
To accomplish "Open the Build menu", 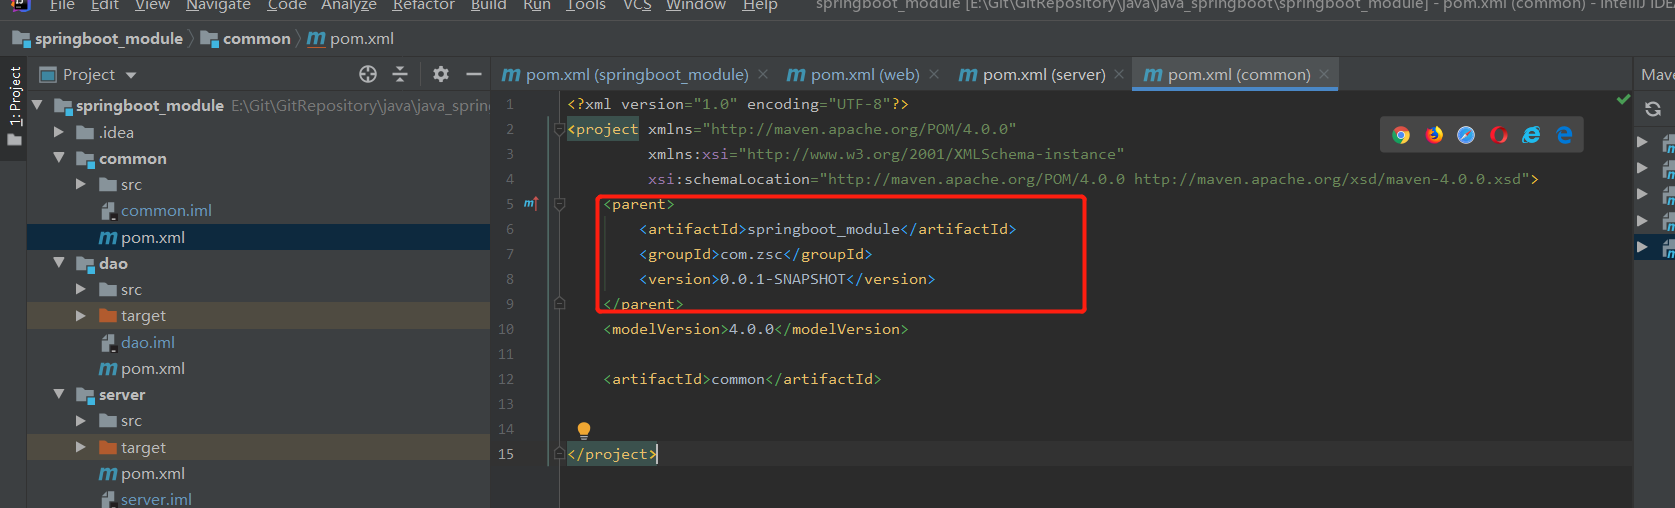I will pyautogui.click(x=489, y=5).
